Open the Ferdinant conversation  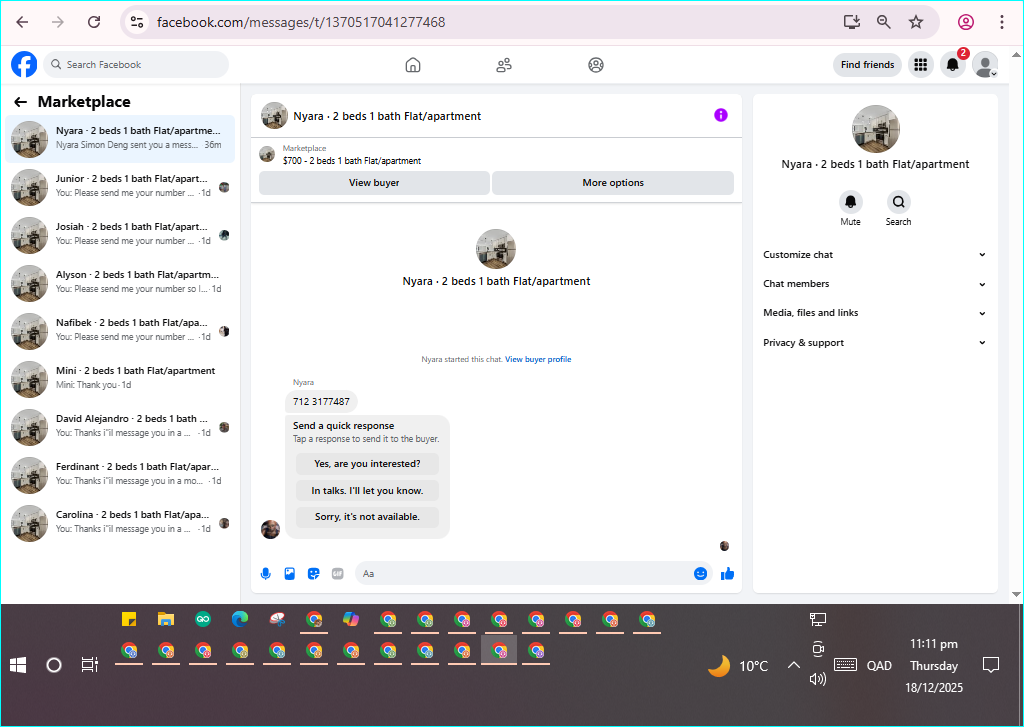(x=120, y=475)
